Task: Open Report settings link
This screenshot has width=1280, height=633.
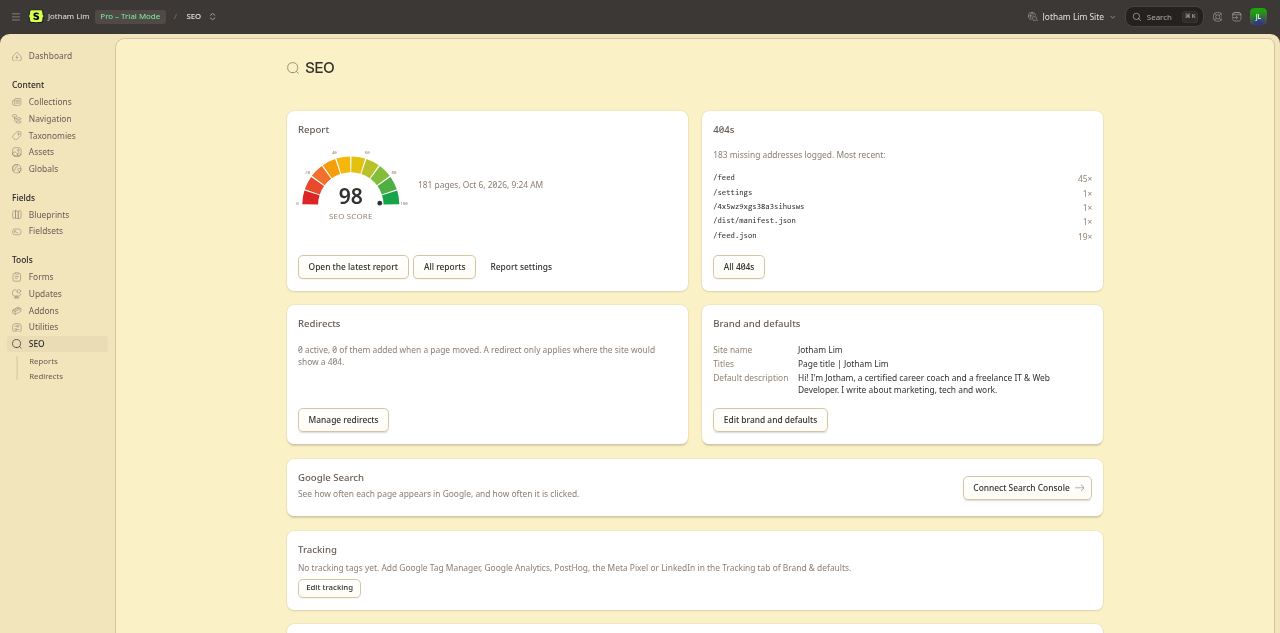Action: (x=521, y=267)
